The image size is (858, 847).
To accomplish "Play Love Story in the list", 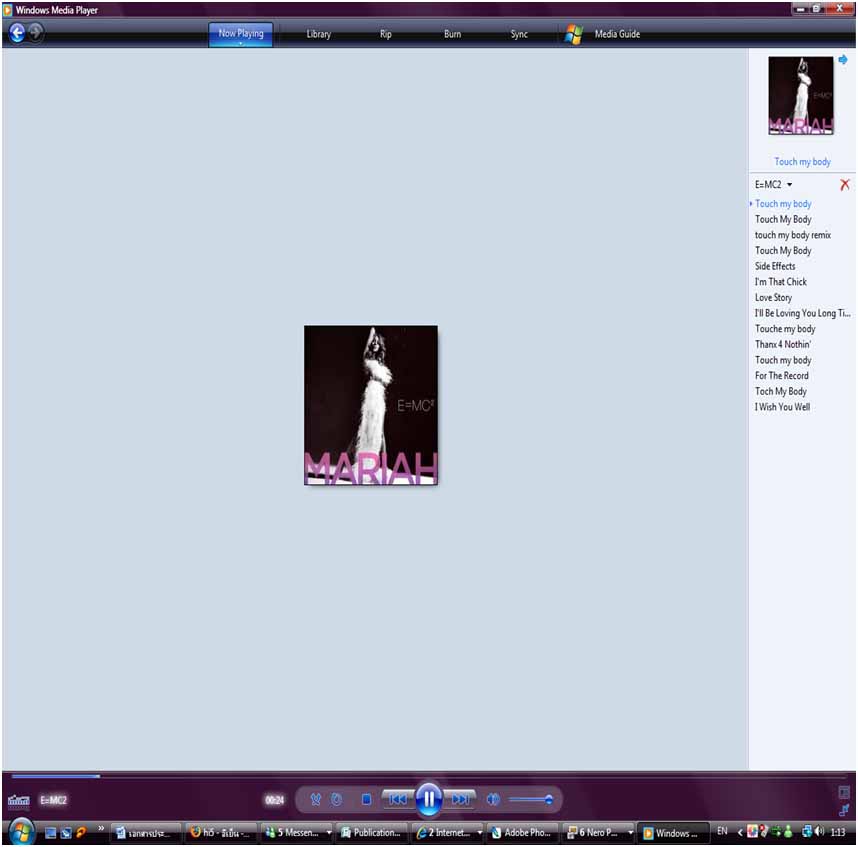I will [773, 298].
